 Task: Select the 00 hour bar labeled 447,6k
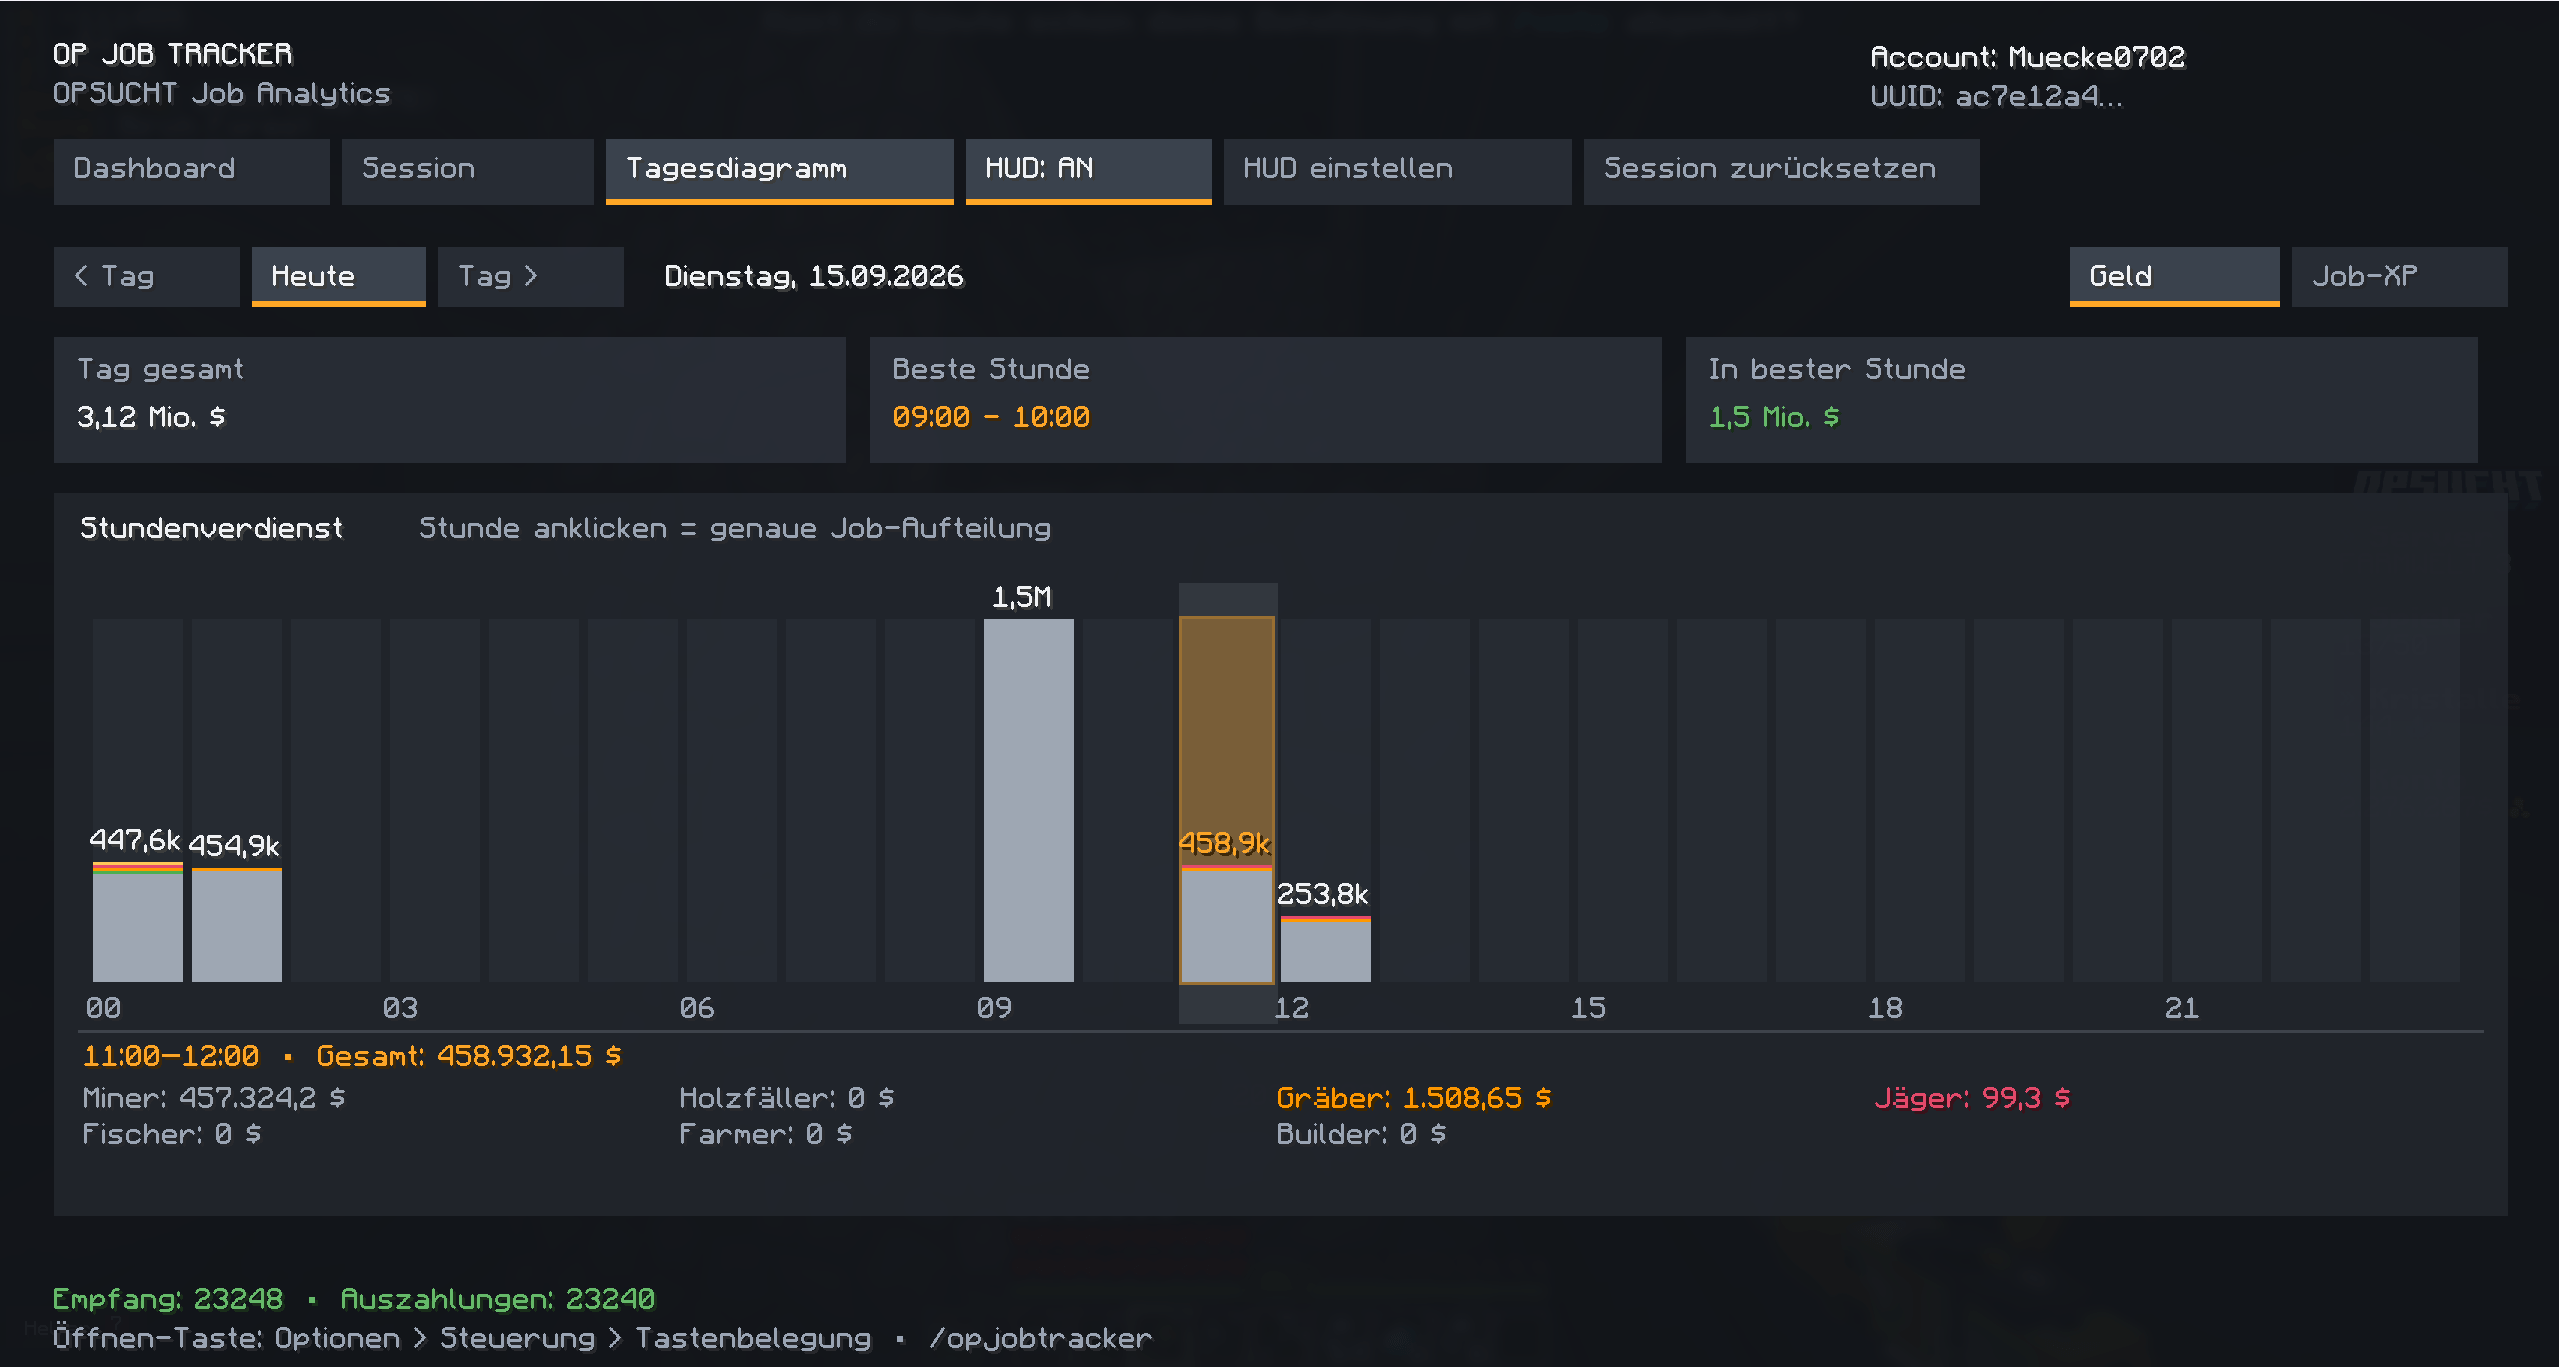138,922
